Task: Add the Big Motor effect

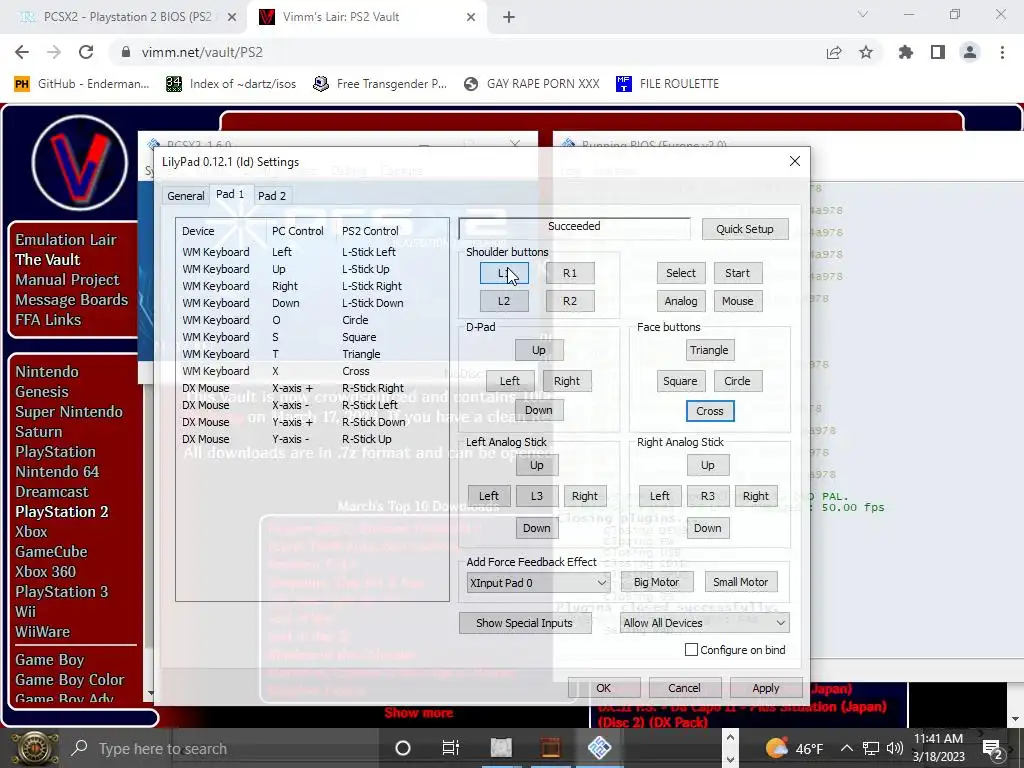Action: [656, 583]
